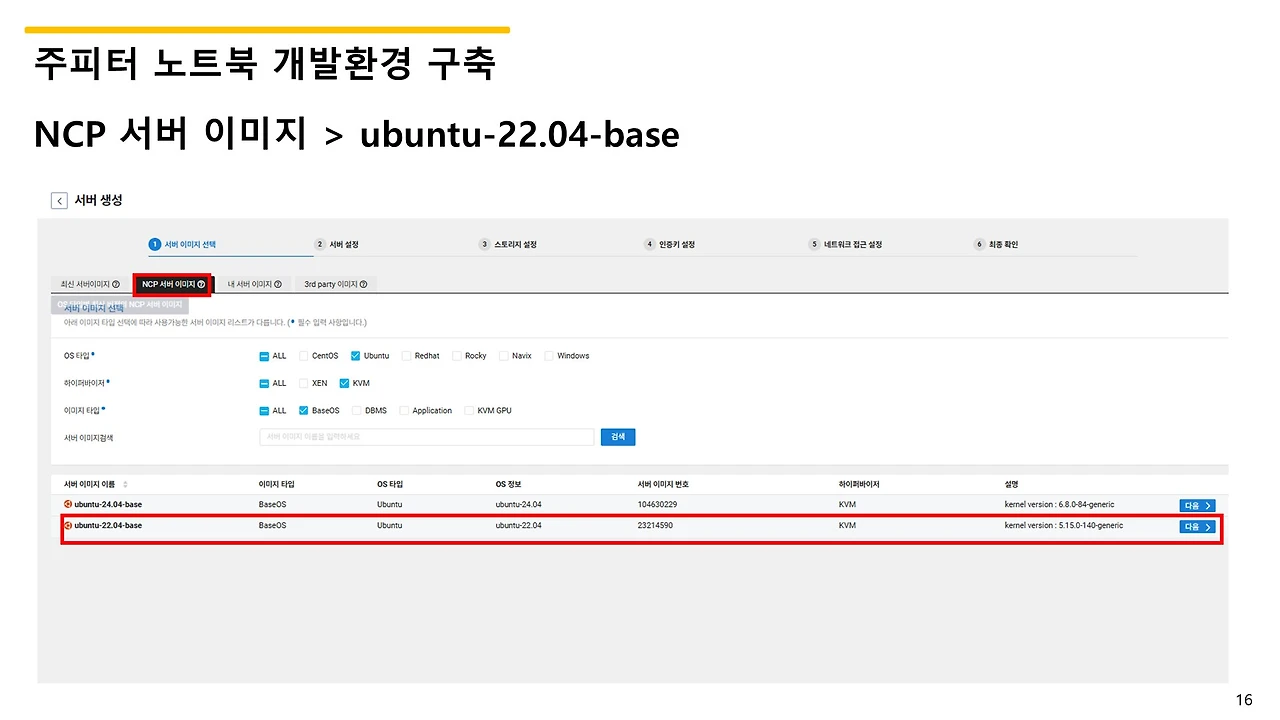Image resolution: width=1280 pixels, height=720 pixels.
Task: Toggle the ALL checkbox for 하이퍼바이저
Action: (x=265, y=383)
